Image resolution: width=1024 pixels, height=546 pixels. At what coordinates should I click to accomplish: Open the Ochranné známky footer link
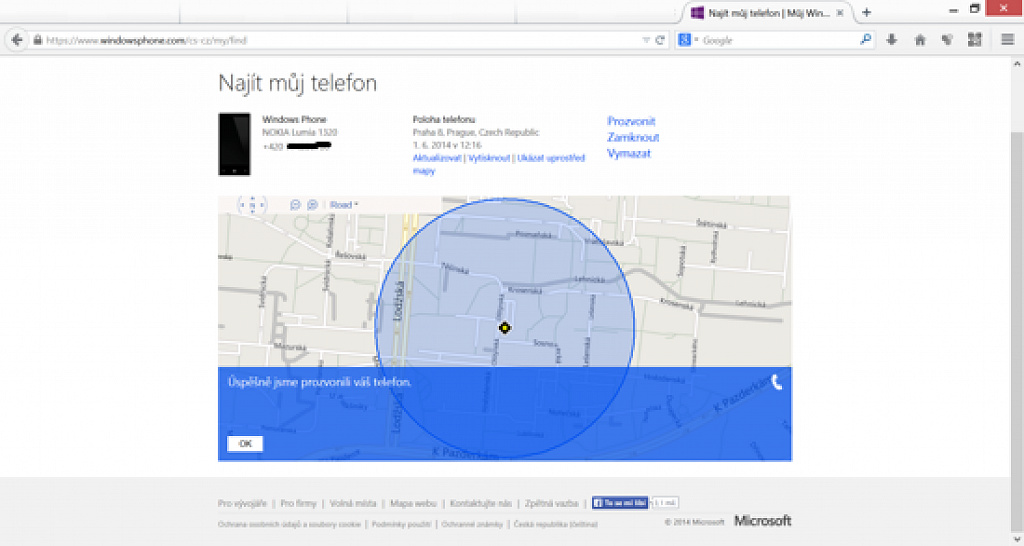[472, 524]
